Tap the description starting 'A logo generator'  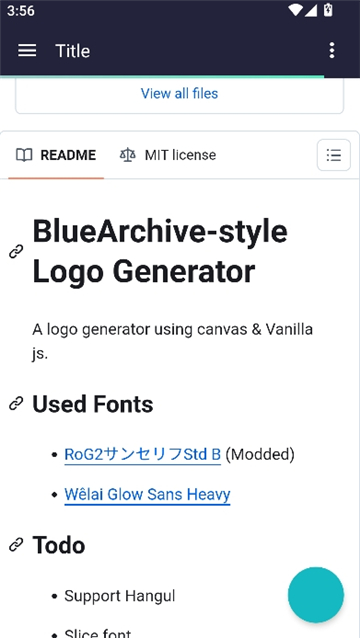click(172, 341)
